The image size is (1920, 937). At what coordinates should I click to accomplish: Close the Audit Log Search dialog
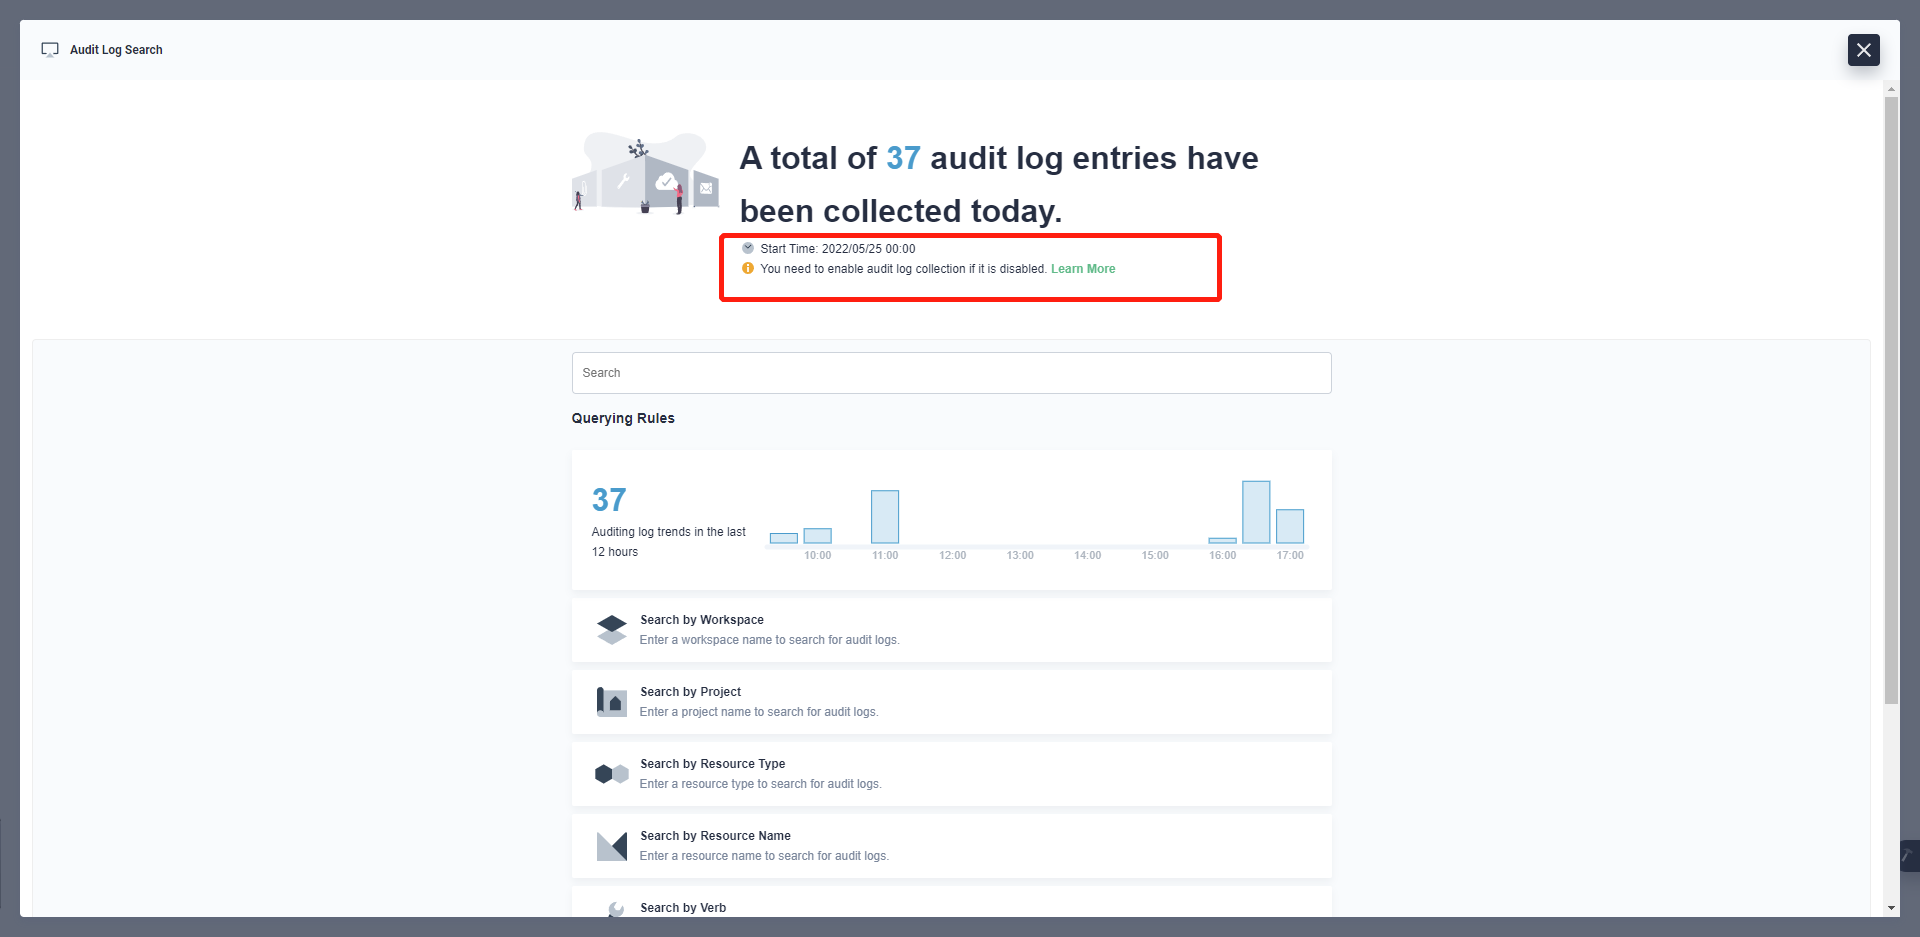point(1863,49)
